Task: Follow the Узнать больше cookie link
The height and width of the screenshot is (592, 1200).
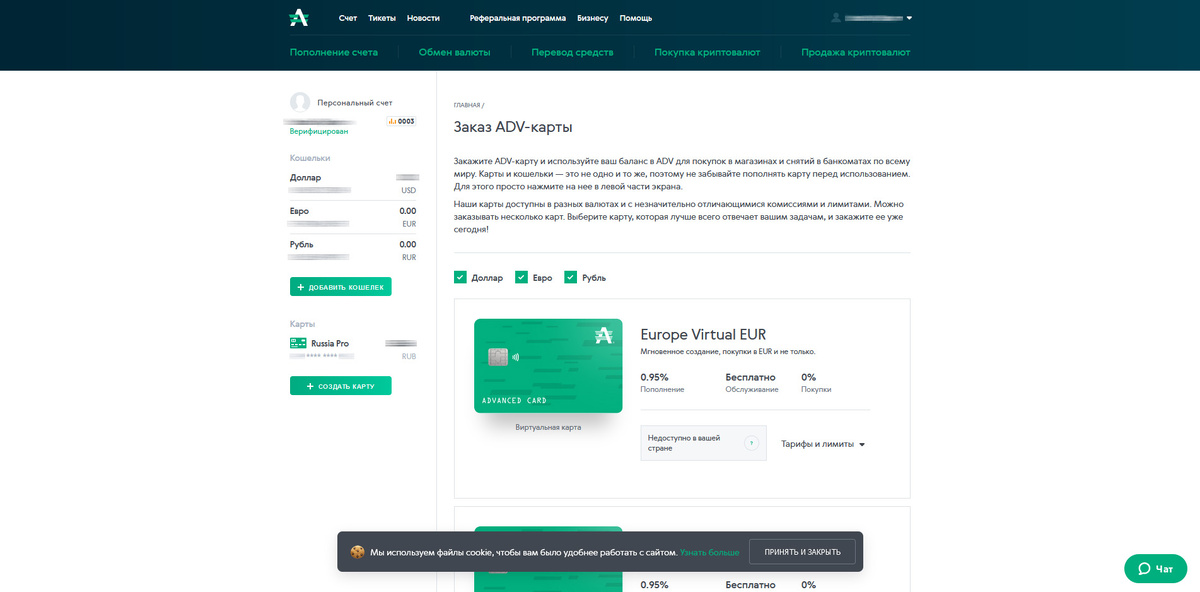Action: point(710,552)
